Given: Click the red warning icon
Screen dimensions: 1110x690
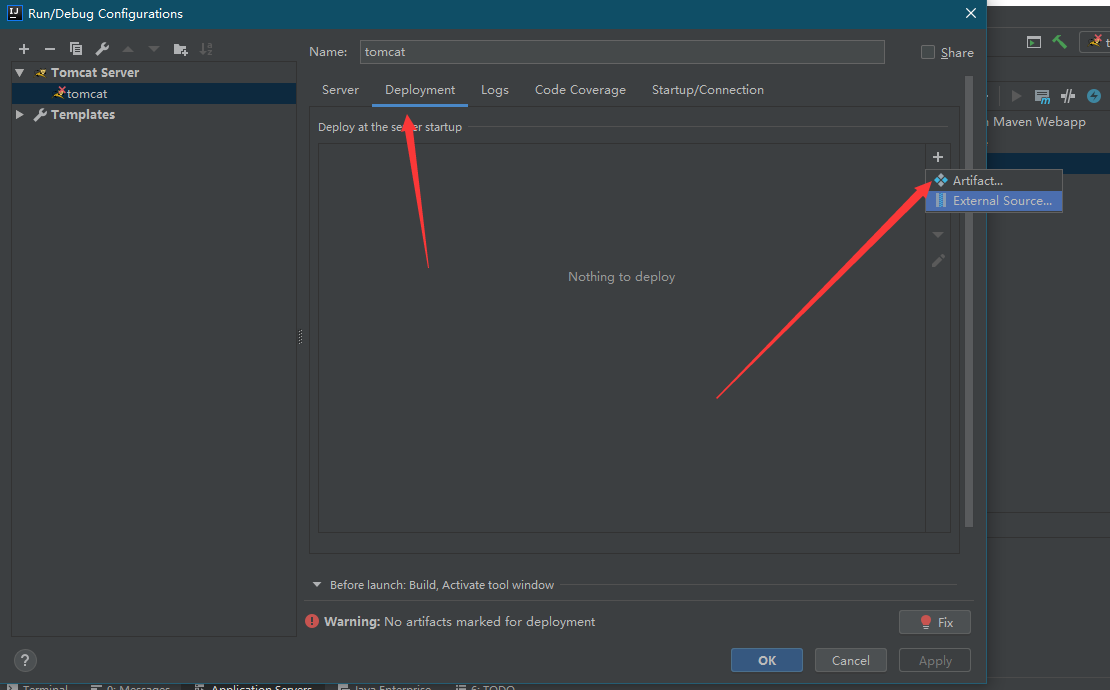Looking at the screenshot, I should coord(311,621).
